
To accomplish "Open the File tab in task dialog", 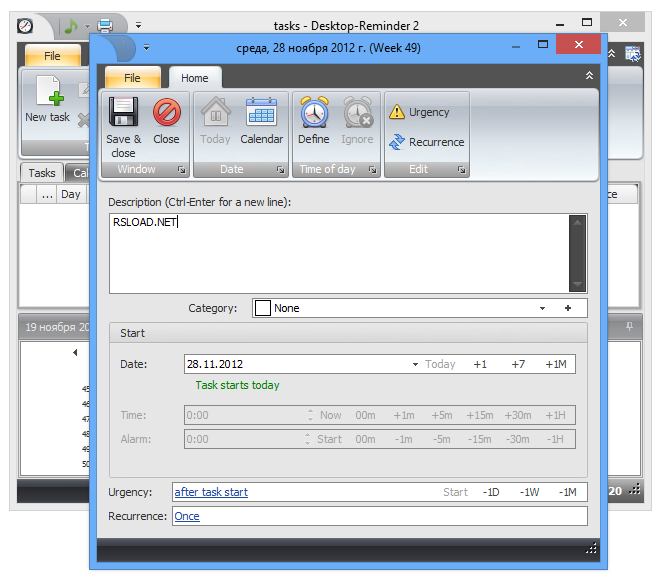I will 132,78.
